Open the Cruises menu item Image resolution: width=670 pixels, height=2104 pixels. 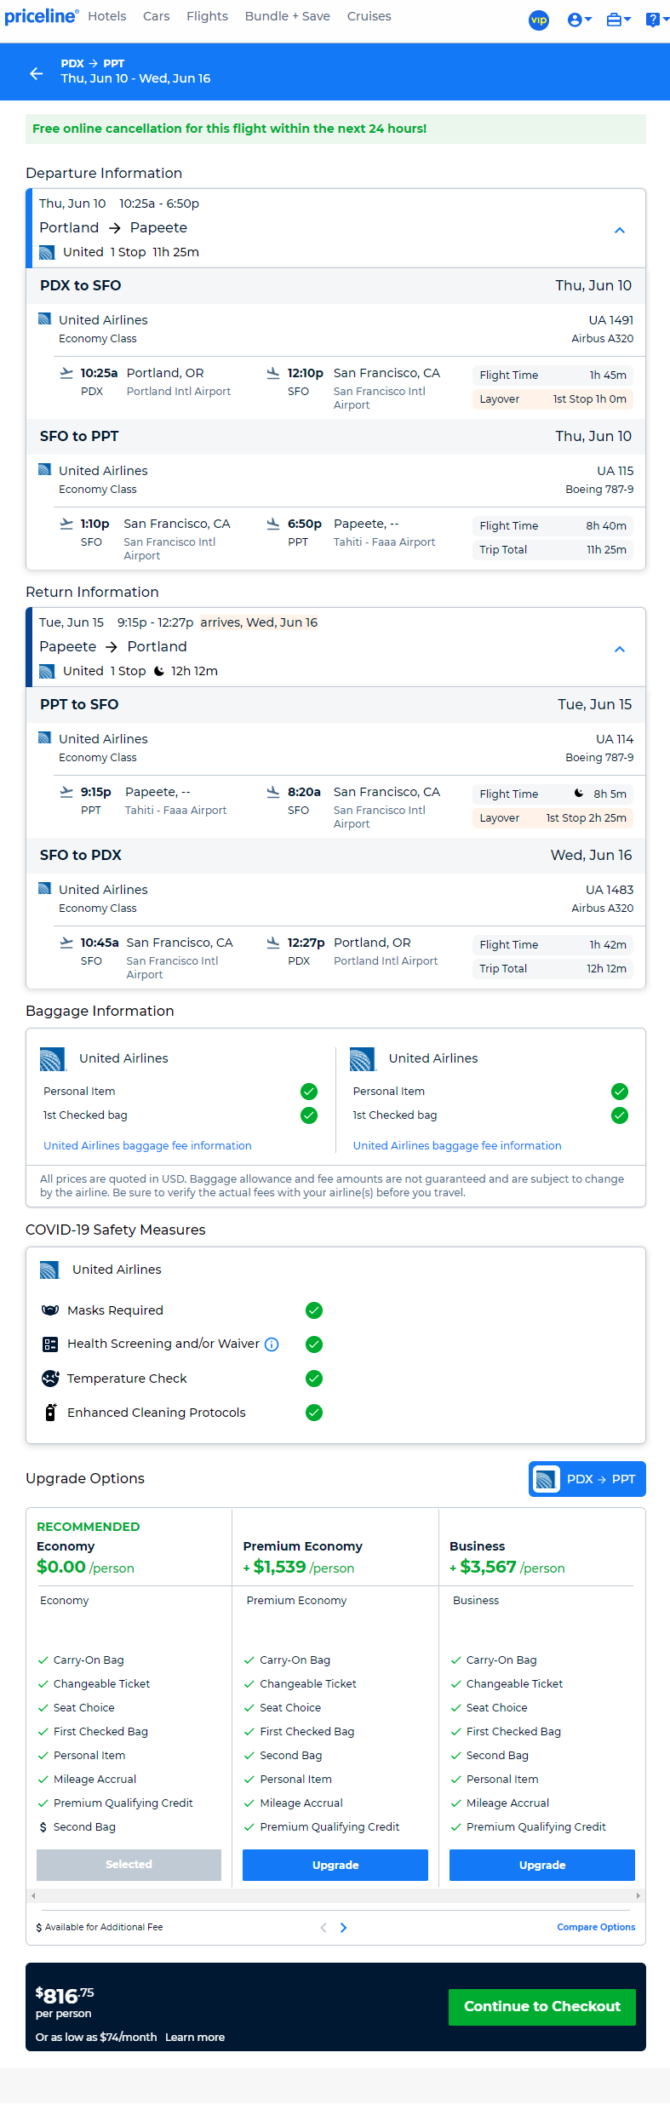pos(369,16)
